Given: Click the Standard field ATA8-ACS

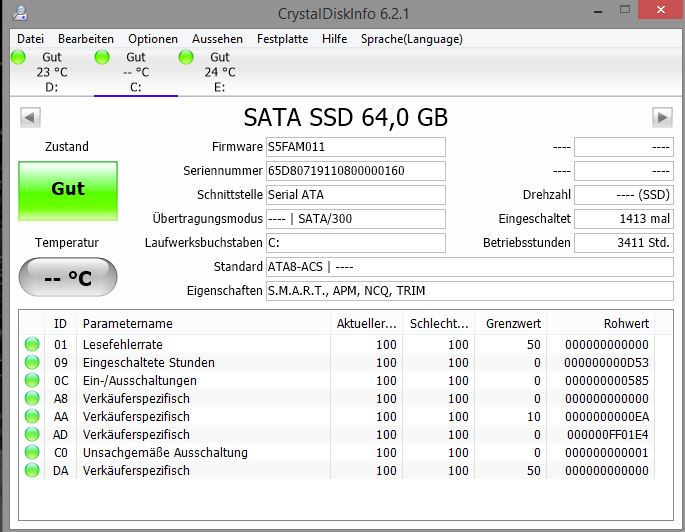Looking at the screenshot, I should 470,267.
